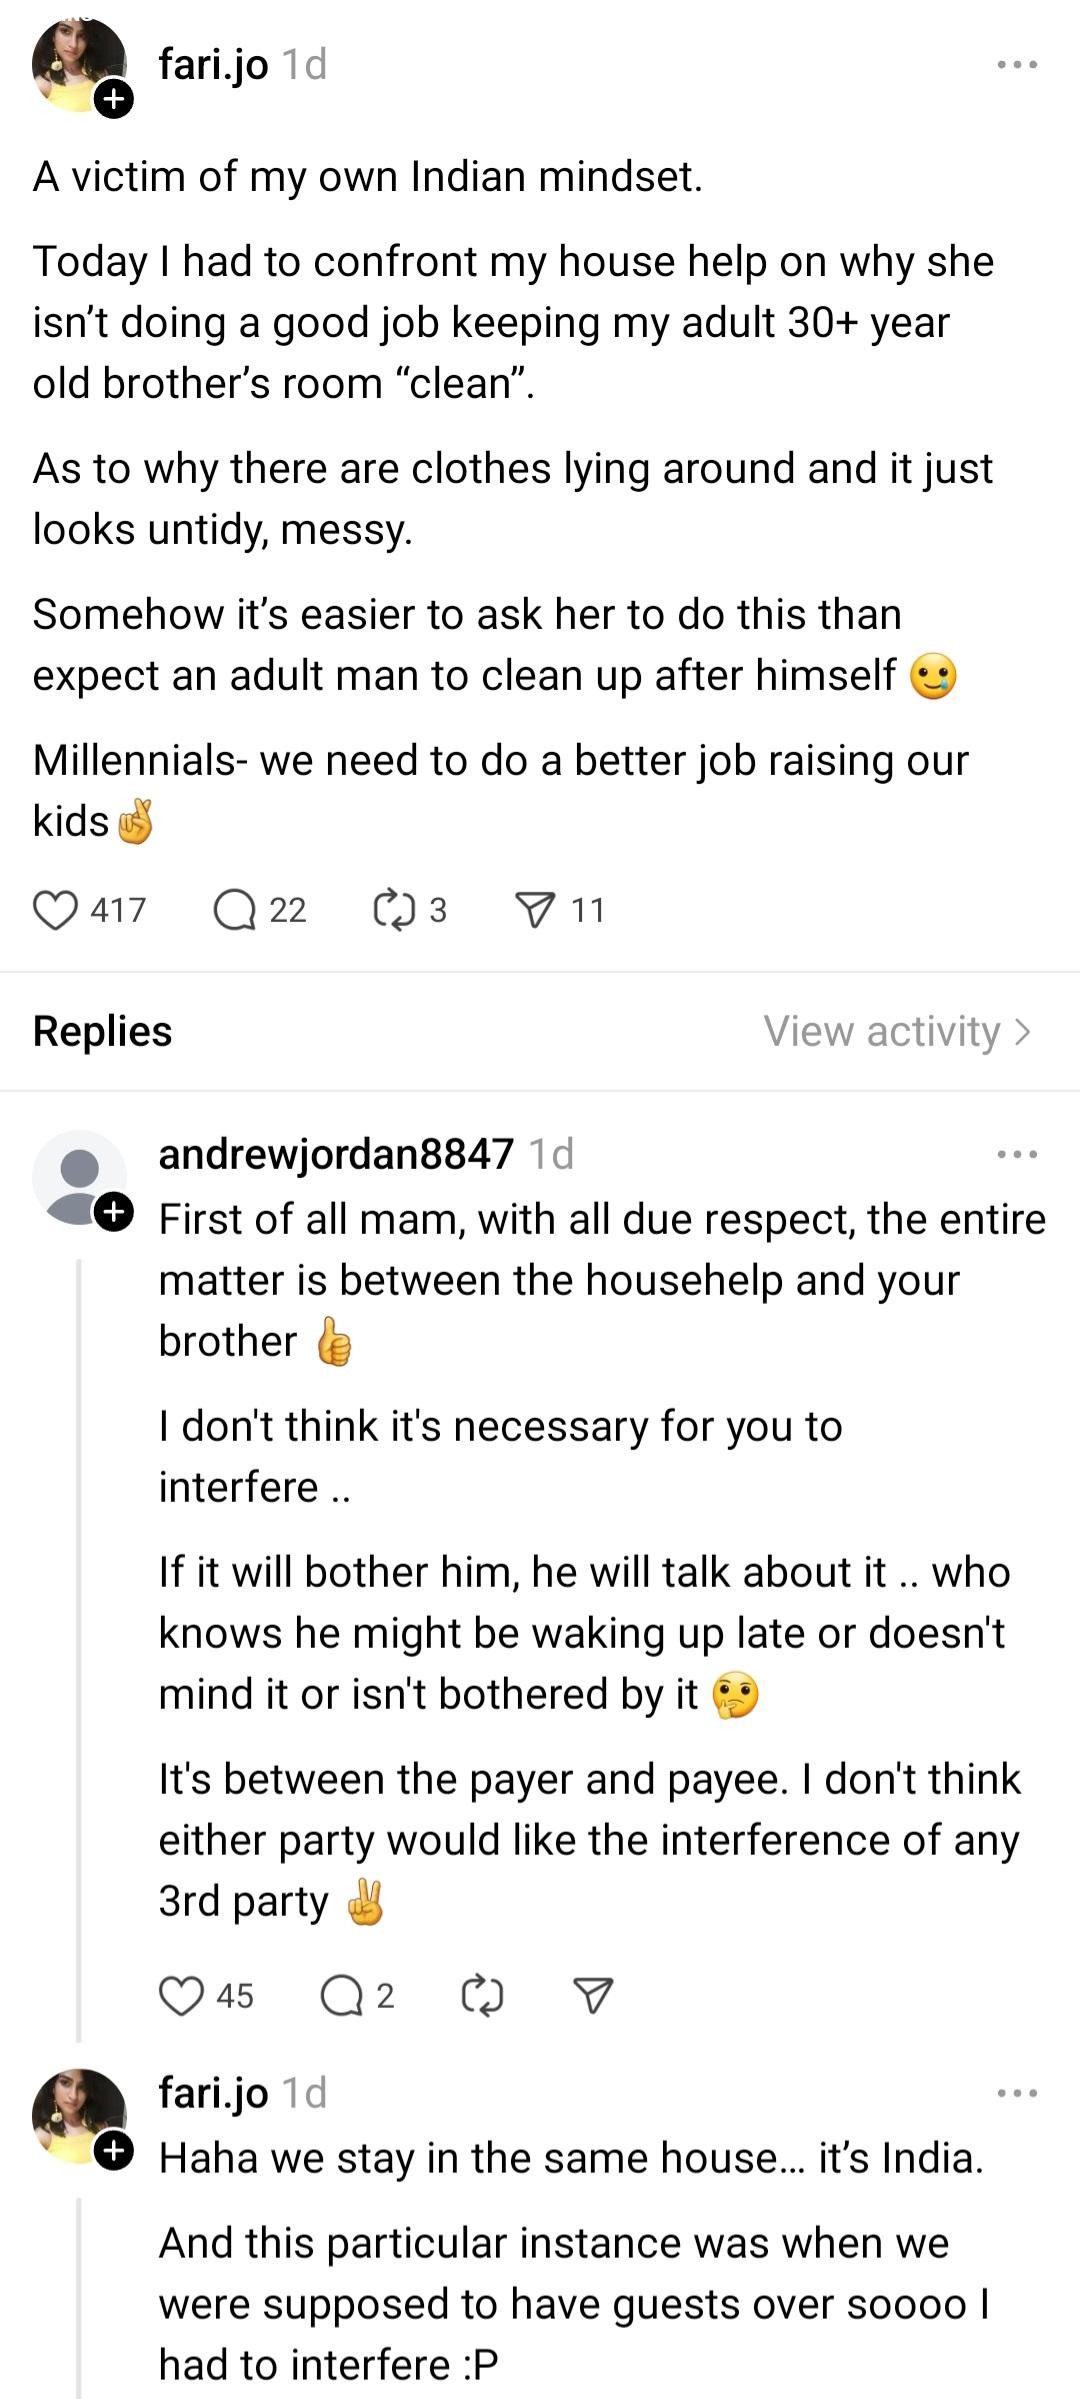Image resolution: width=1080 pixels, height=2399 pixels.
Task: Open View activity
Action: click(x=896, y=1031)
